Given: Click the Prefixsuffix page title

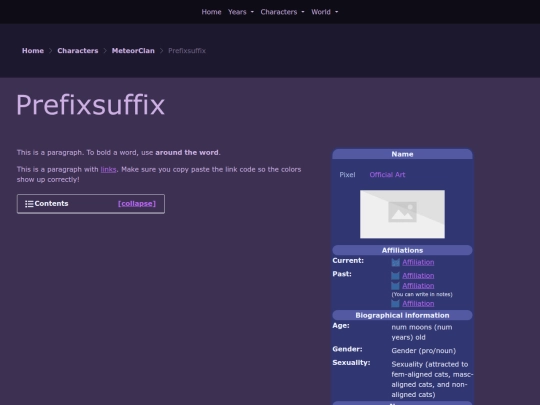Looking at the screenshot, I should point(90,105).
